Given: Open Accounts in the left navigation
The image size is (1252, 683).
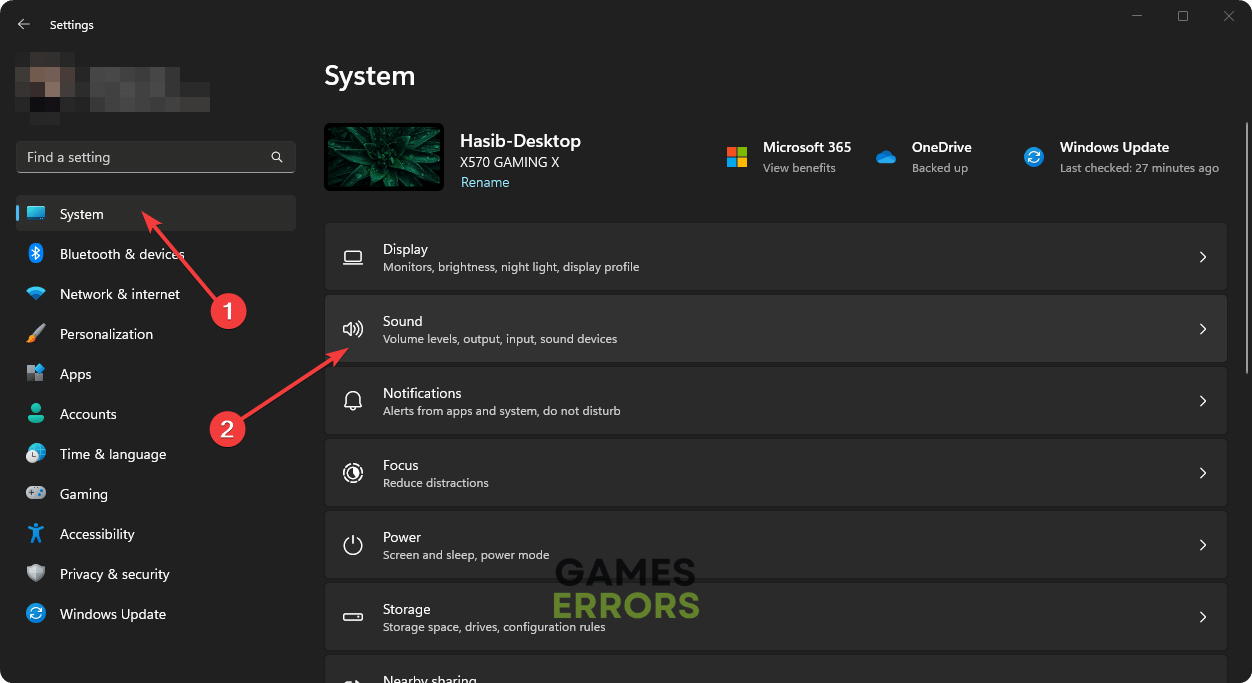Looking at the screenshot, I should [x=88, y=414].
